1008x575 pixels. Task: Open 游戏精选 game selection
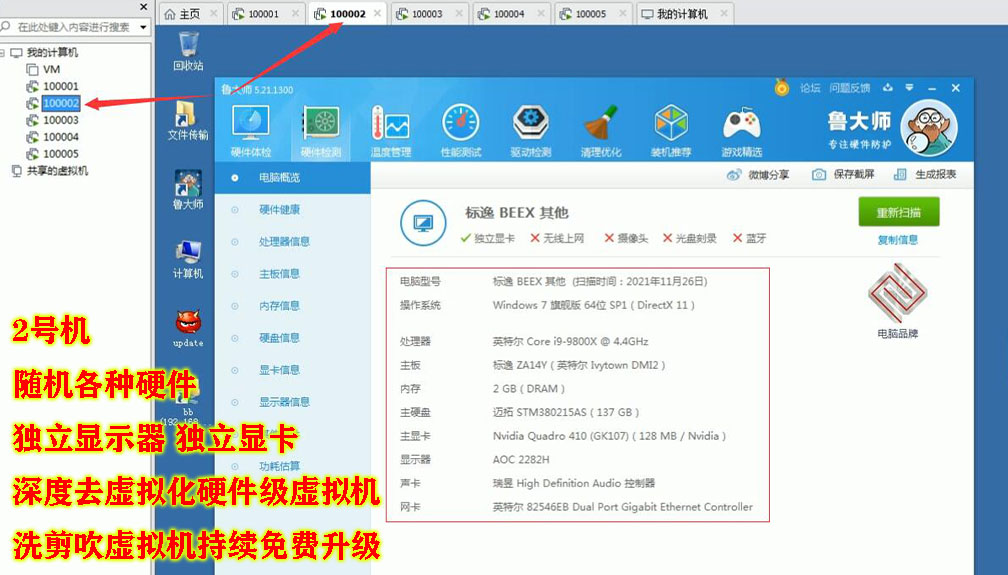(741, 131)
